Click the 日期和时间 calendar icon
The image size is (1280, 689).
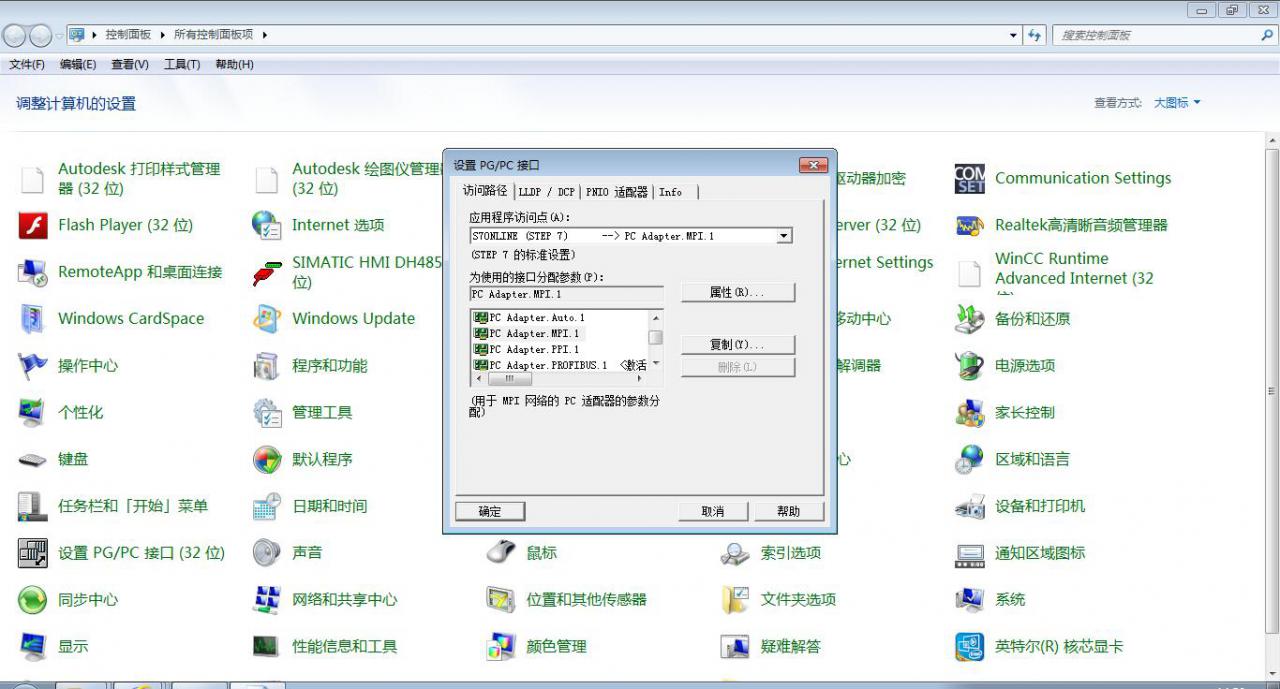point(267,506)
